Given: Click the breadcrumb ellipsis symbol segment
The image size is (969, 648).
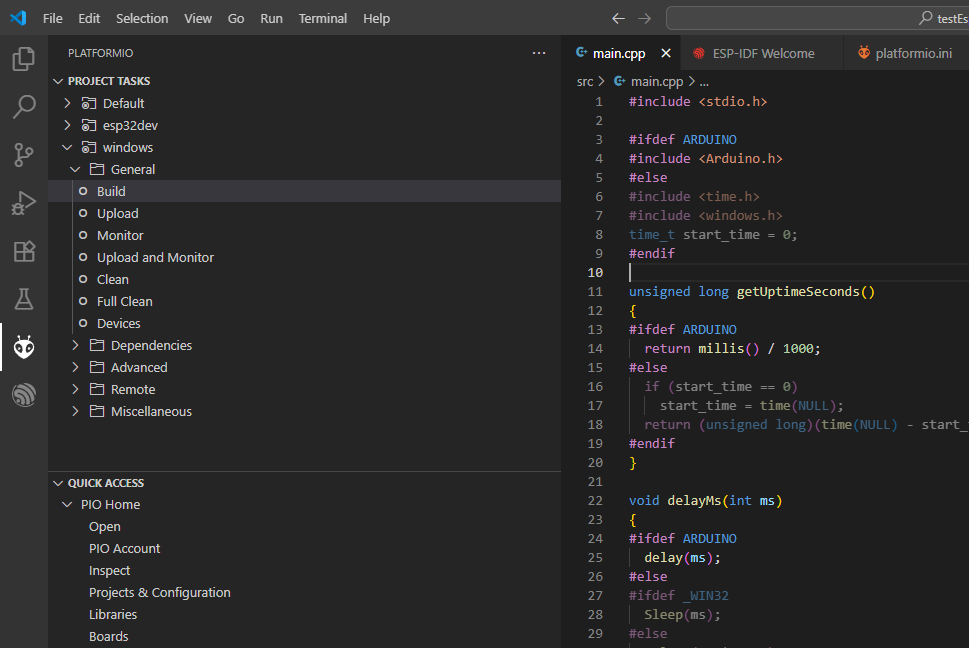Looking at the screenshot, I should 704,82.
